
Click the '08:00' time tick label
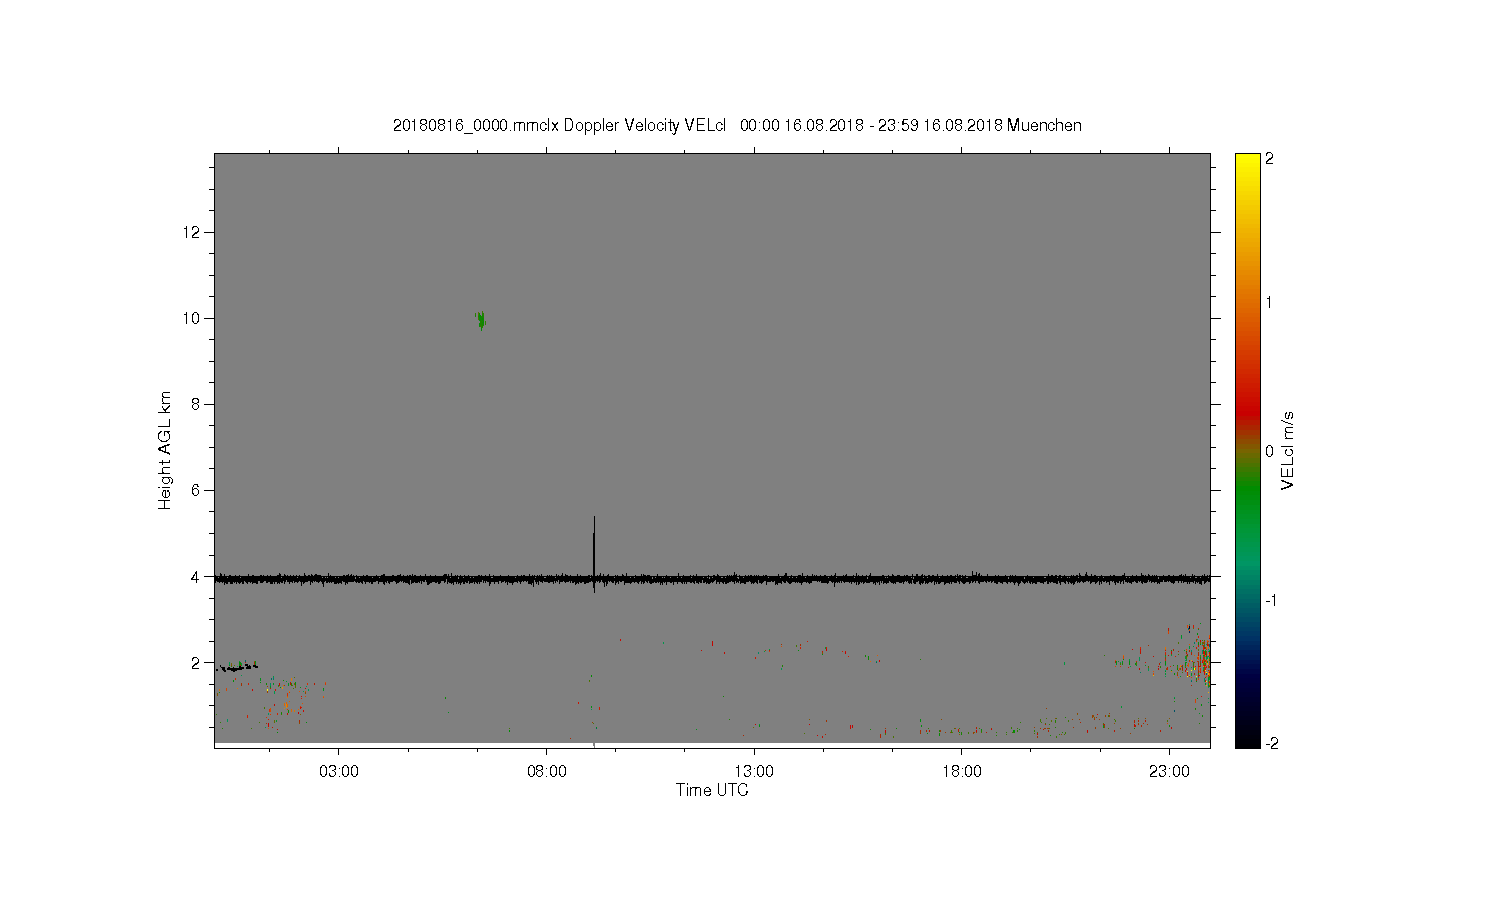[x=546, y=772]
